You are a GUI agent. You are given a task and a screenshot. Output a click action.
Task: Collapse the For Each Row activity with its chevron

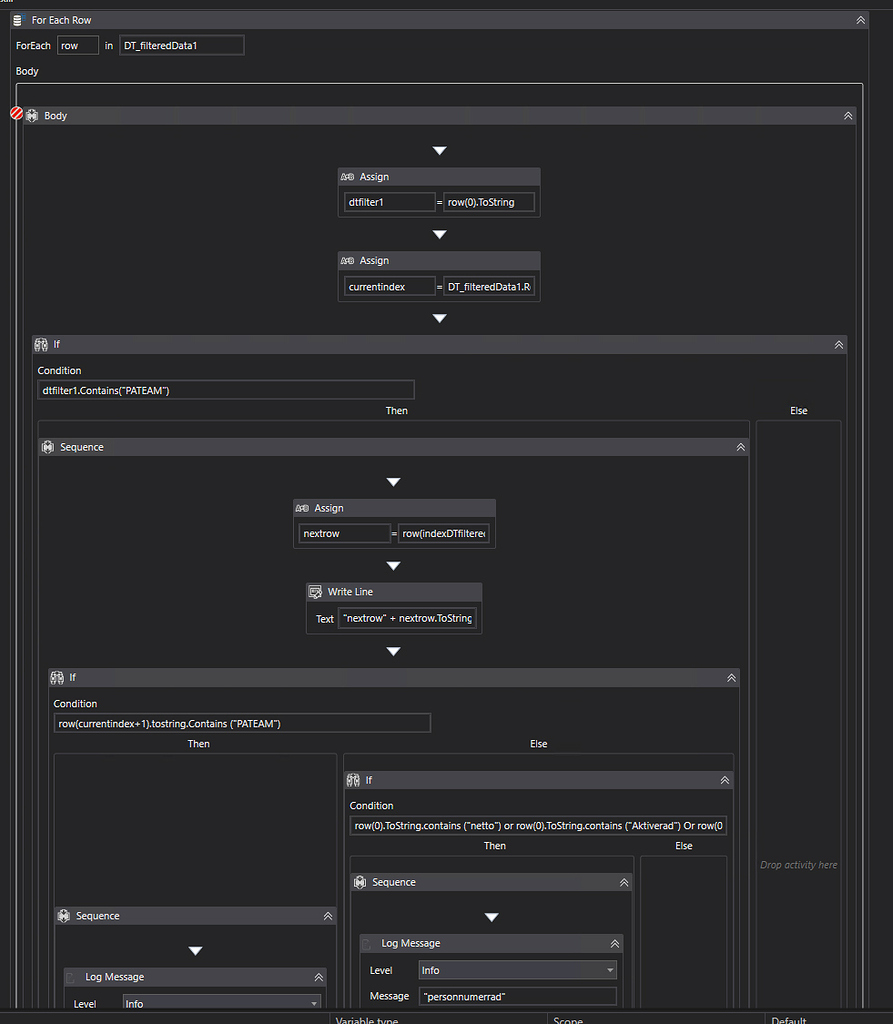pos(860,19)
